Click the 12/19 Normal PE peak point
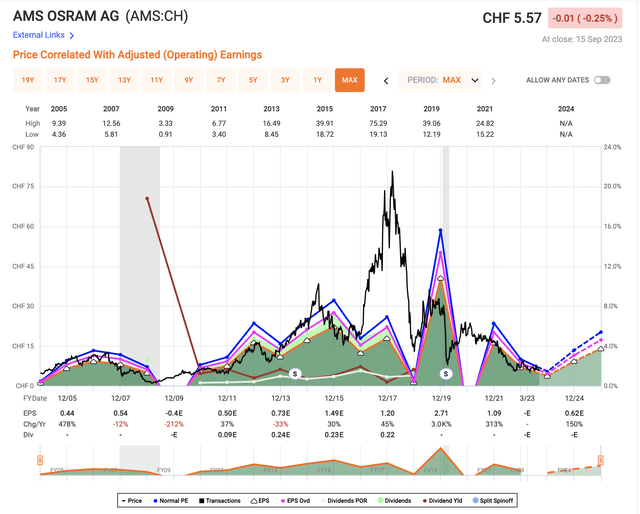Screen dimensions: 640x514 (440, 230)
